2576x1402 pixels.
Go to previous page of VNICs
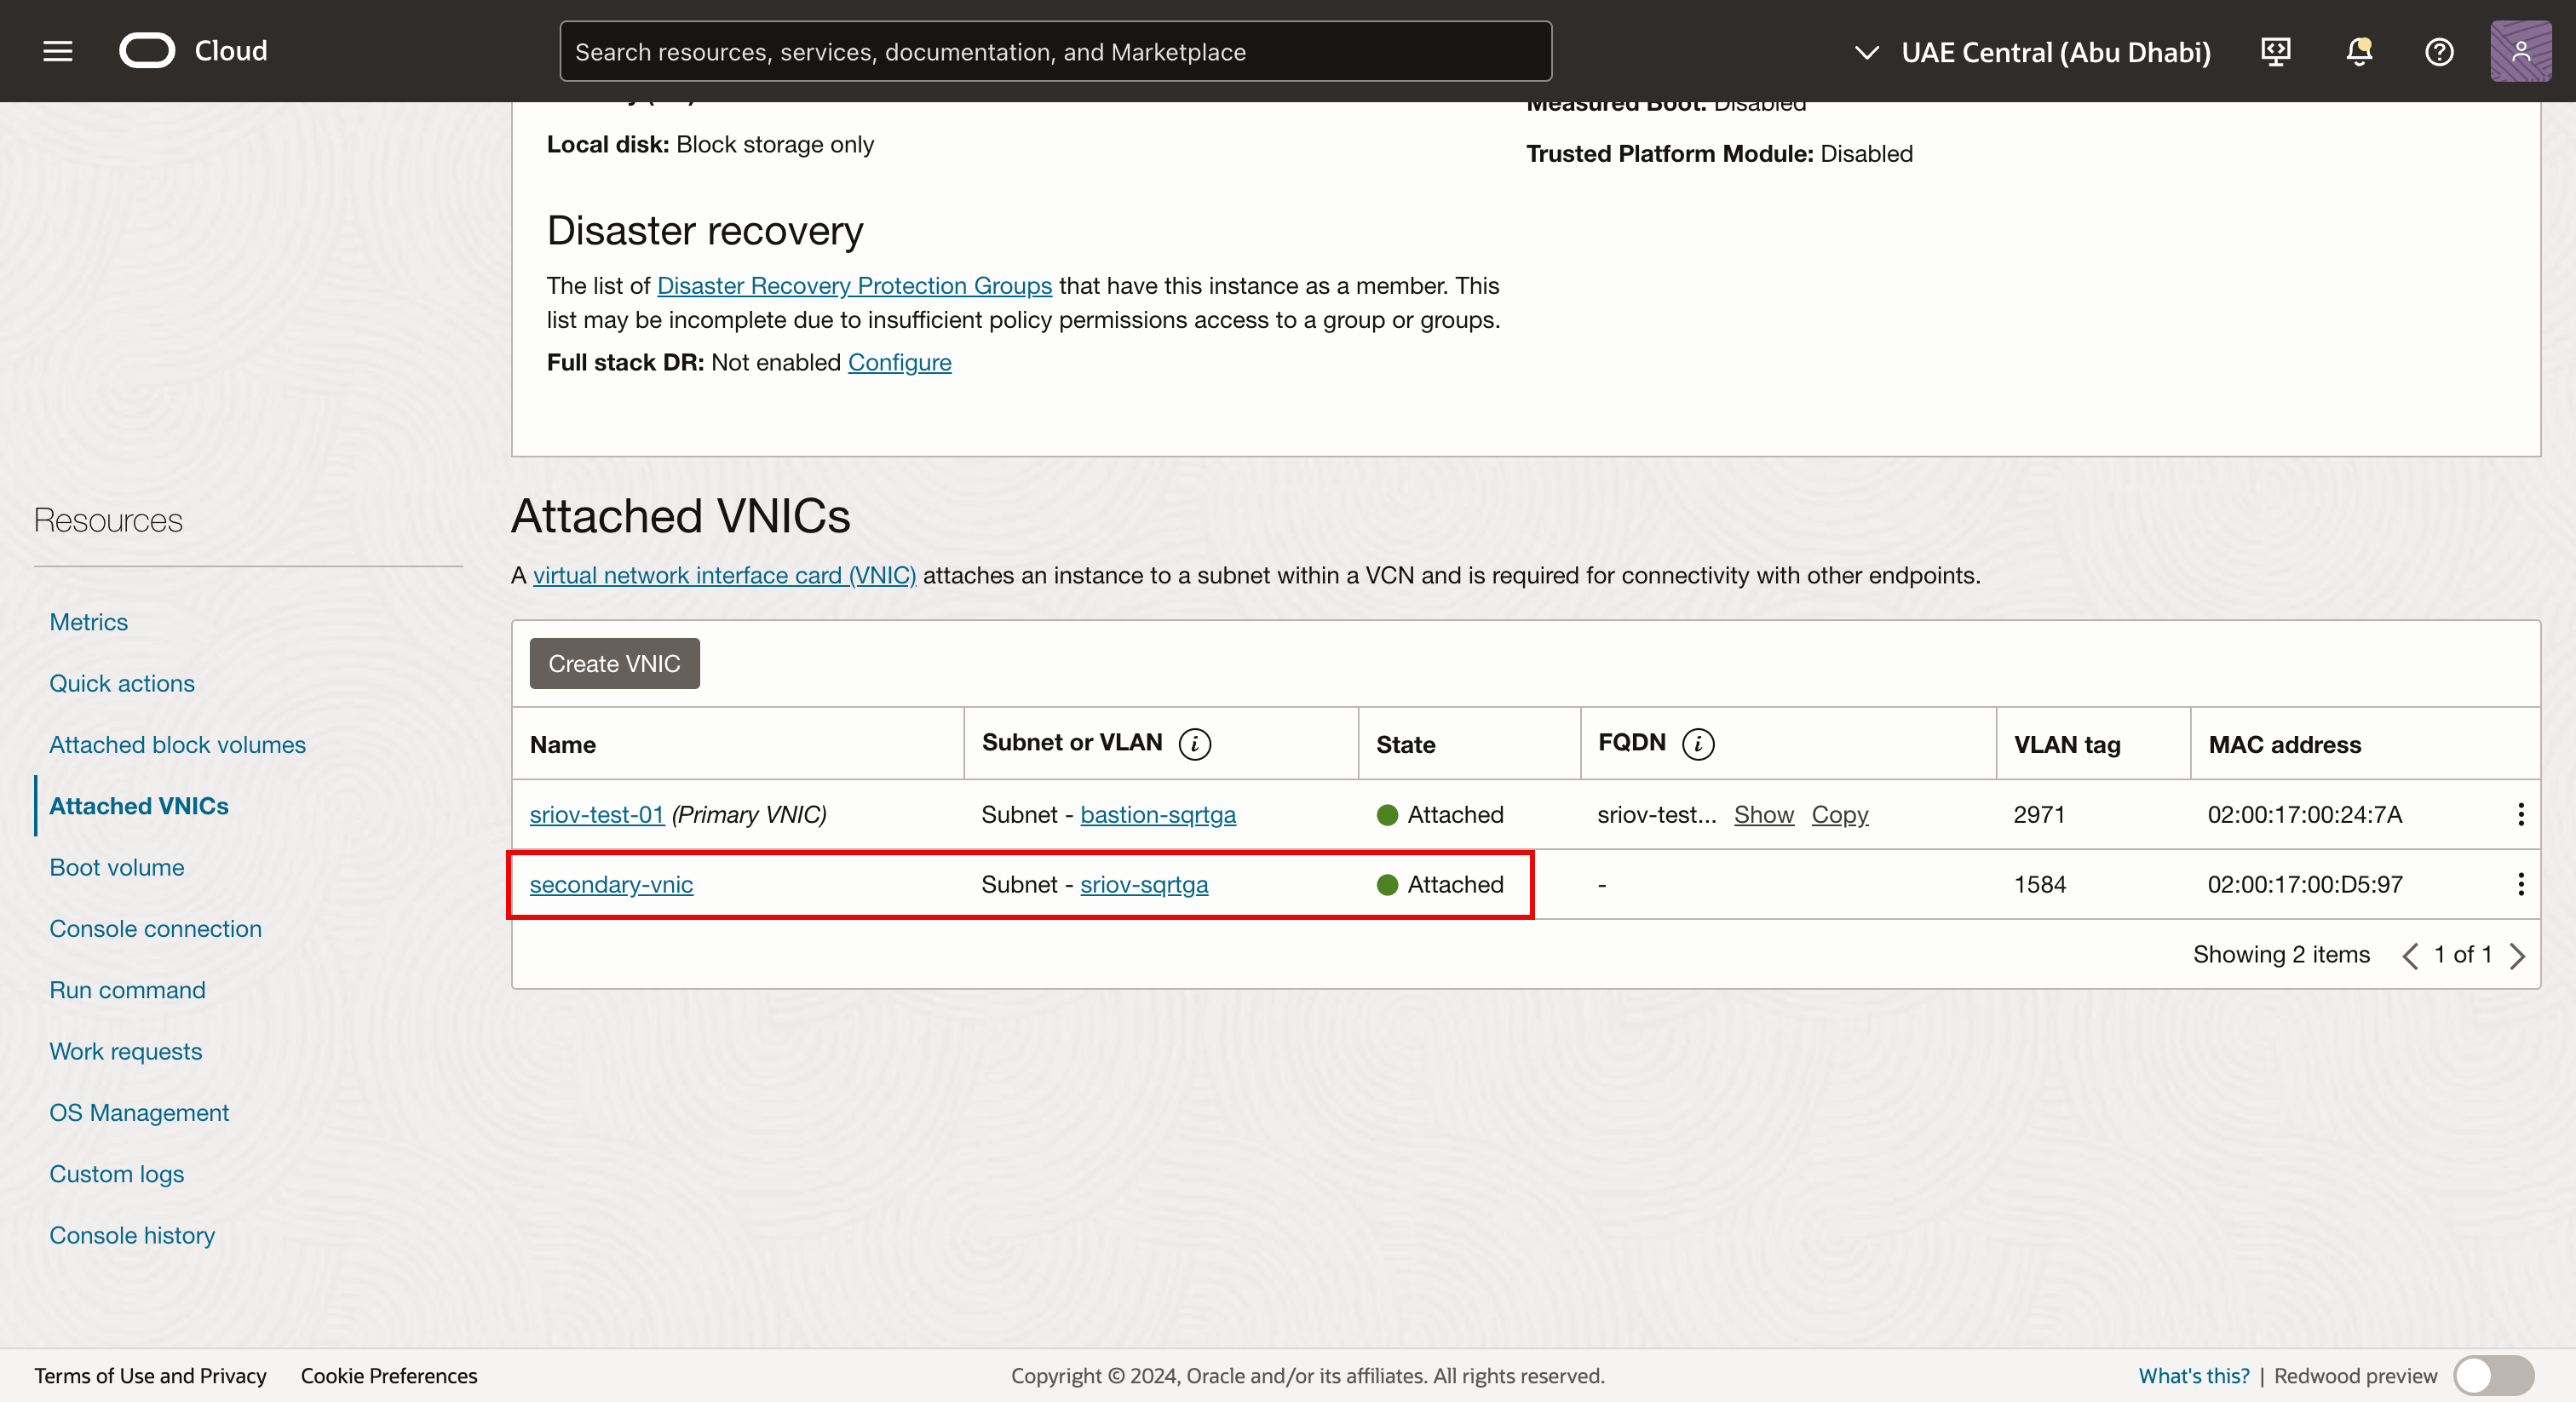pyautogui.click(x=2410, y=956)
